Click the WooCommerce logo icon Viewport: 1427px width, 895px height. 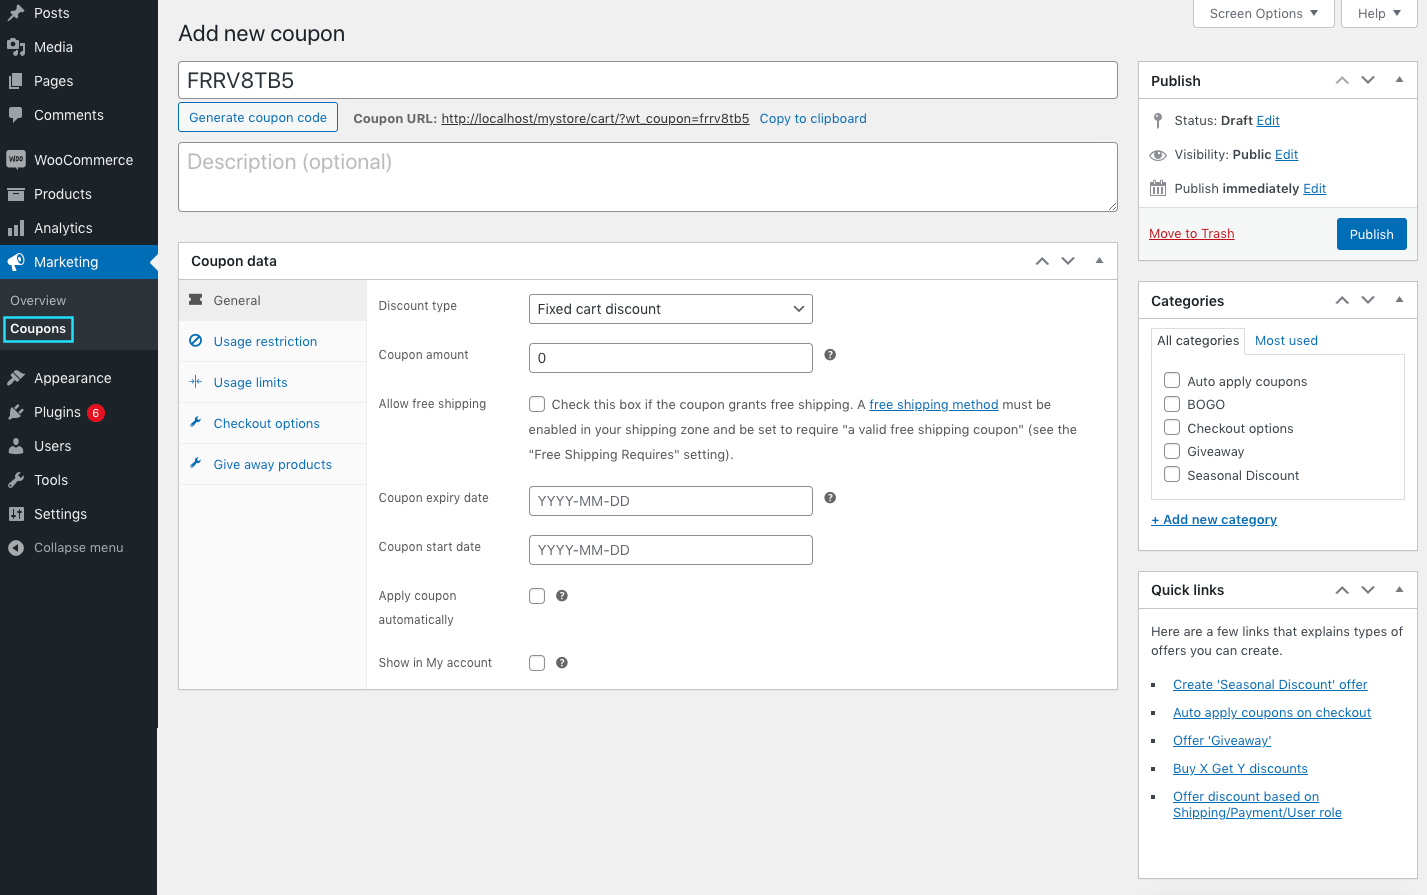pyautogui.click(x=16, y=160)
